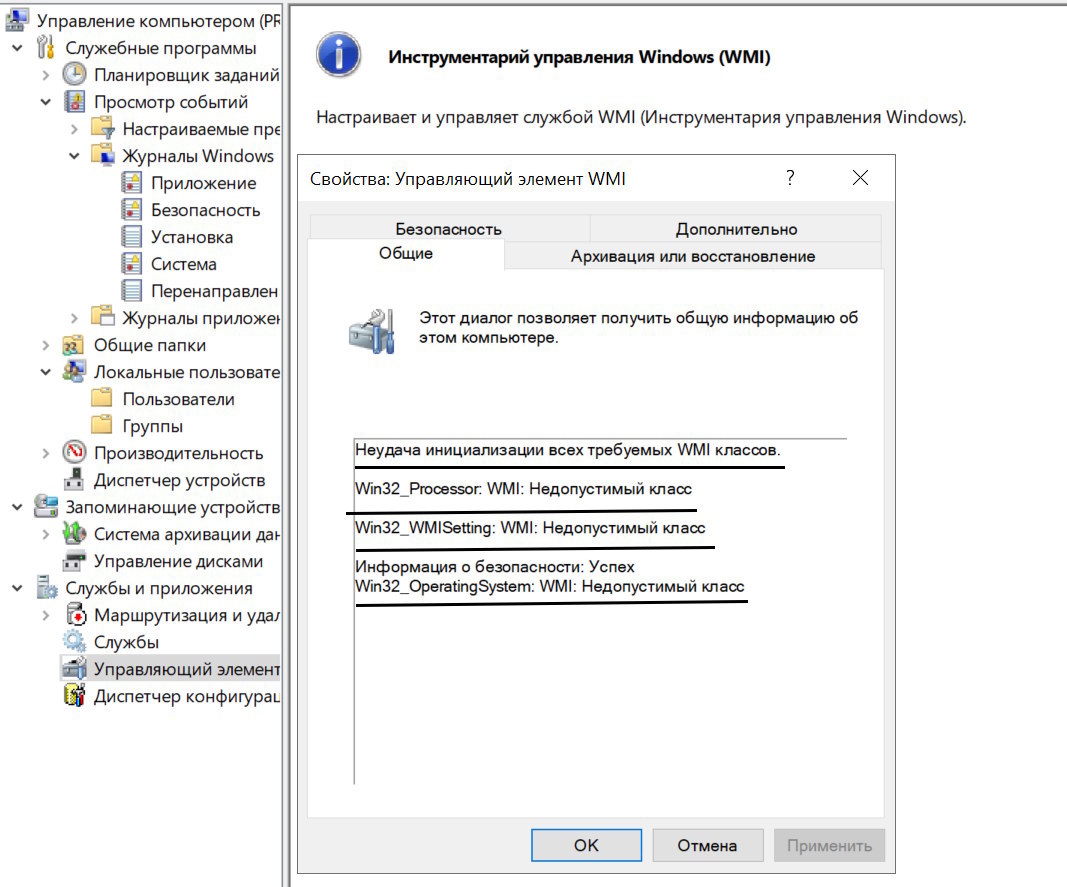The height and width of the screenshot is (887, 1067).
Task: Click the Диспетчер устройств icon
Action: pyautogui.click(x=75, y=480)
